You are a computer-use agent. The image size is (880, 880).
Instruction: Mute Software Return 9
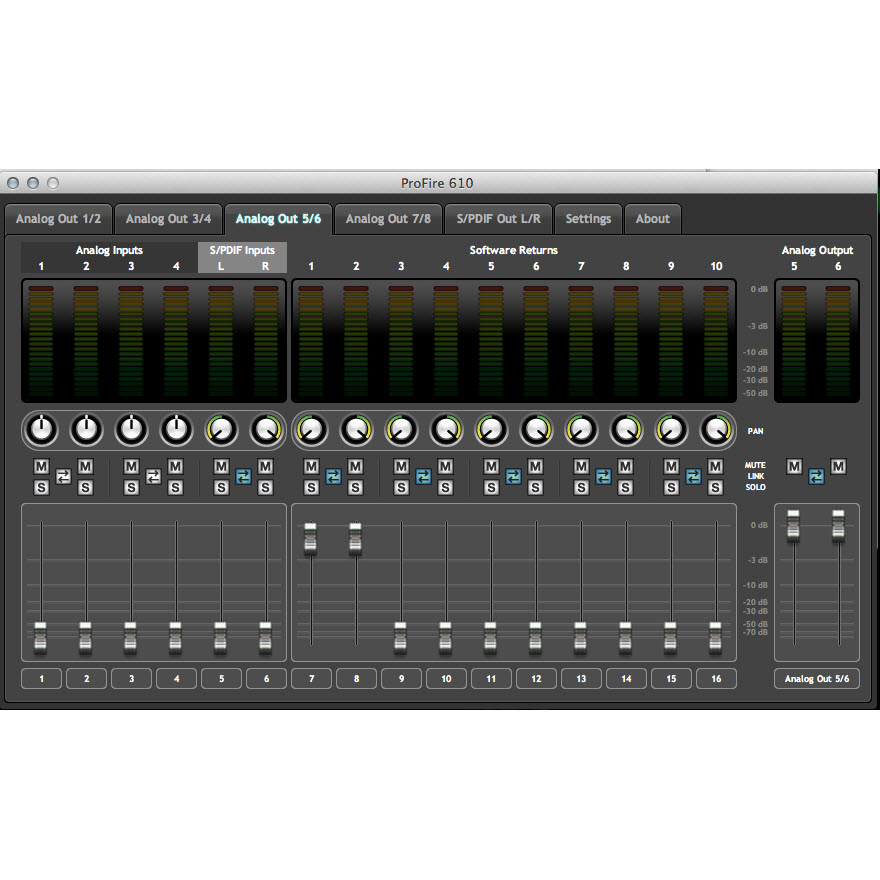[671, 466]
